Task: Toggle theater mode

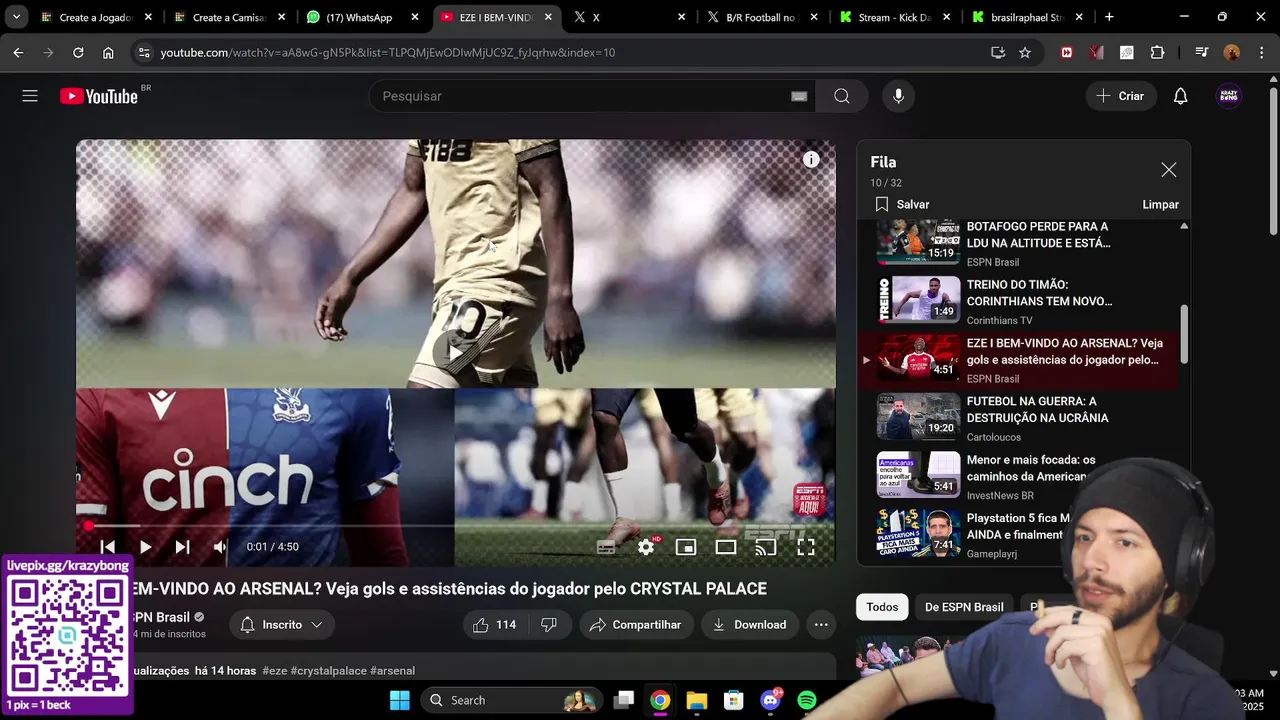Action: pyautogui.click(x=726, y=547)
